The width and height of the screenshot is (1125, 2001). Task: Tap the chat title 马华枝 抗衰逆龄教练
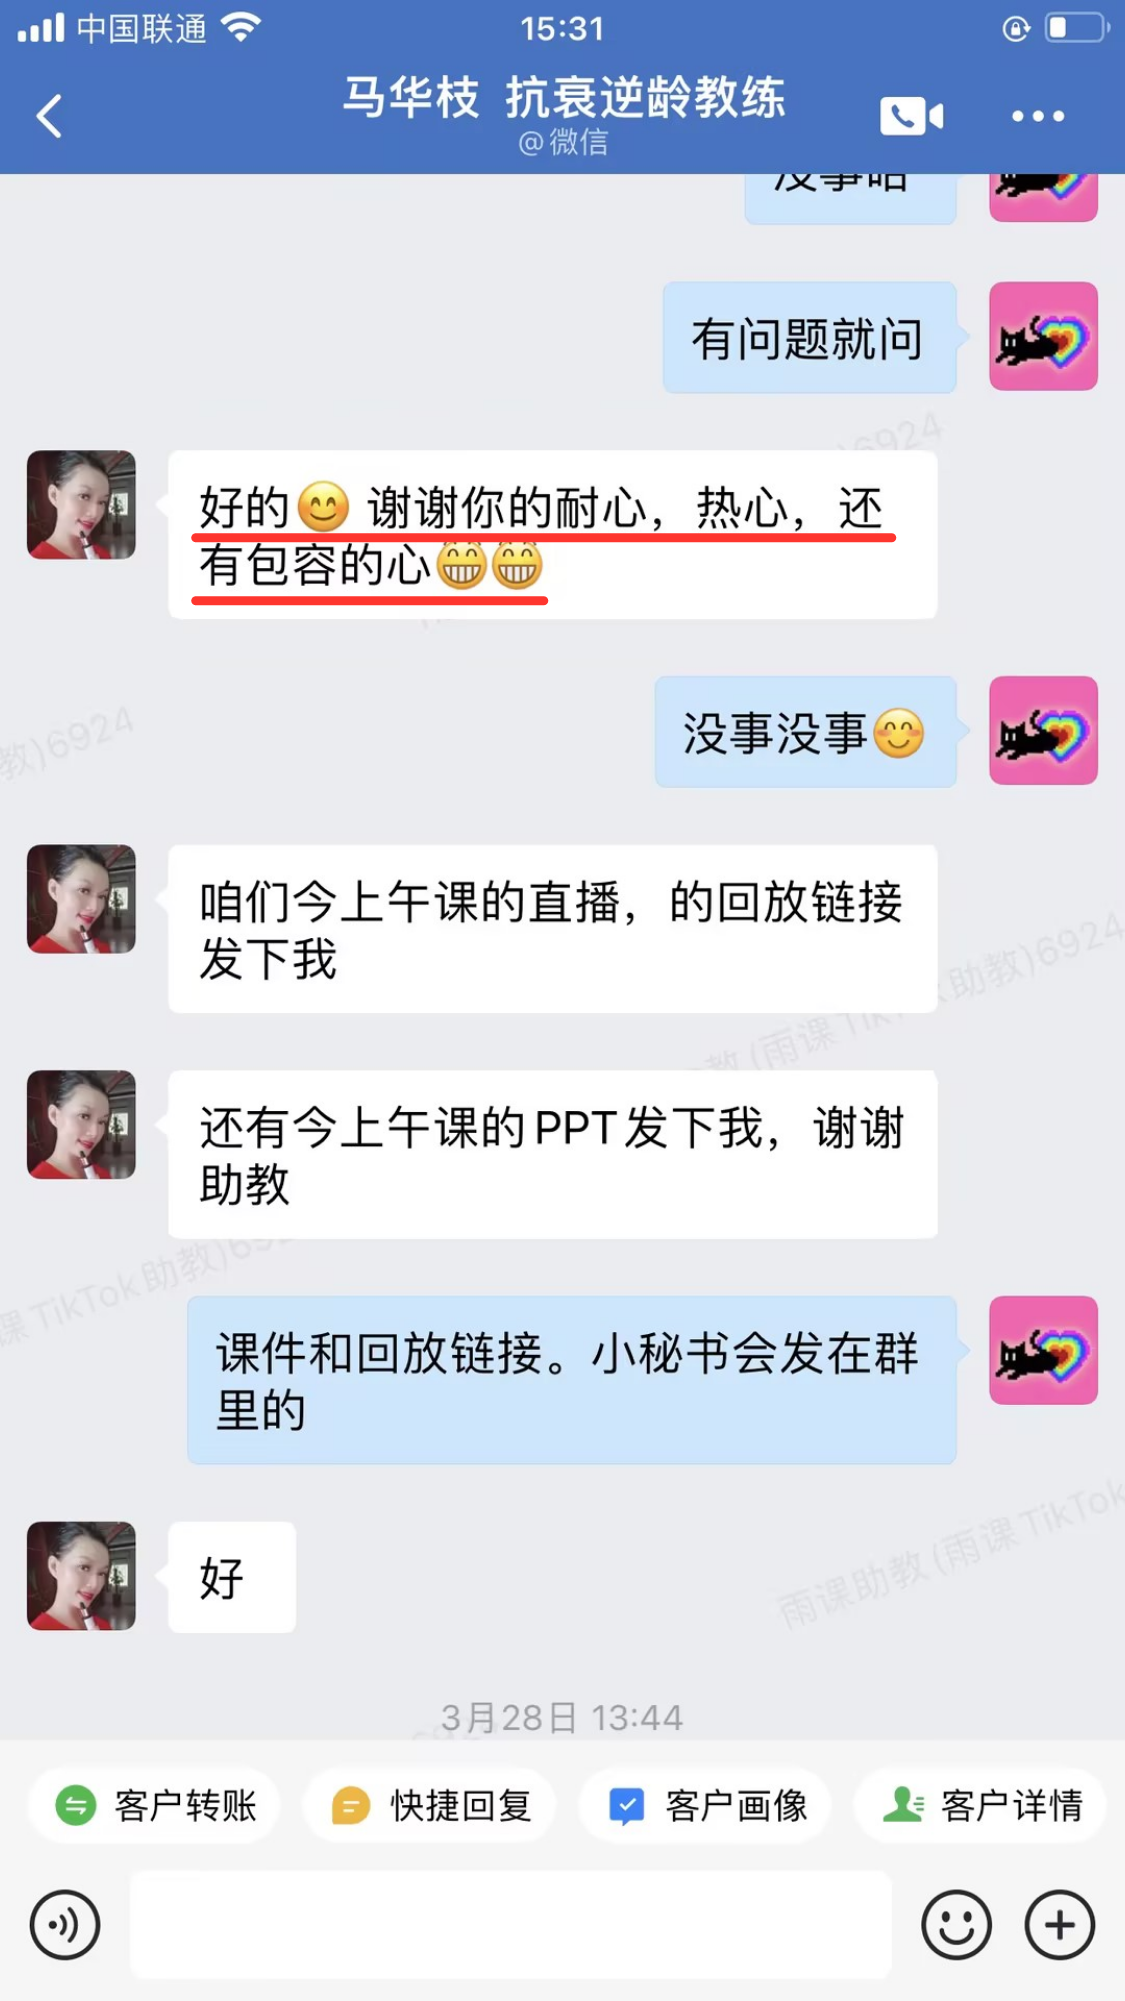point(563,97)
